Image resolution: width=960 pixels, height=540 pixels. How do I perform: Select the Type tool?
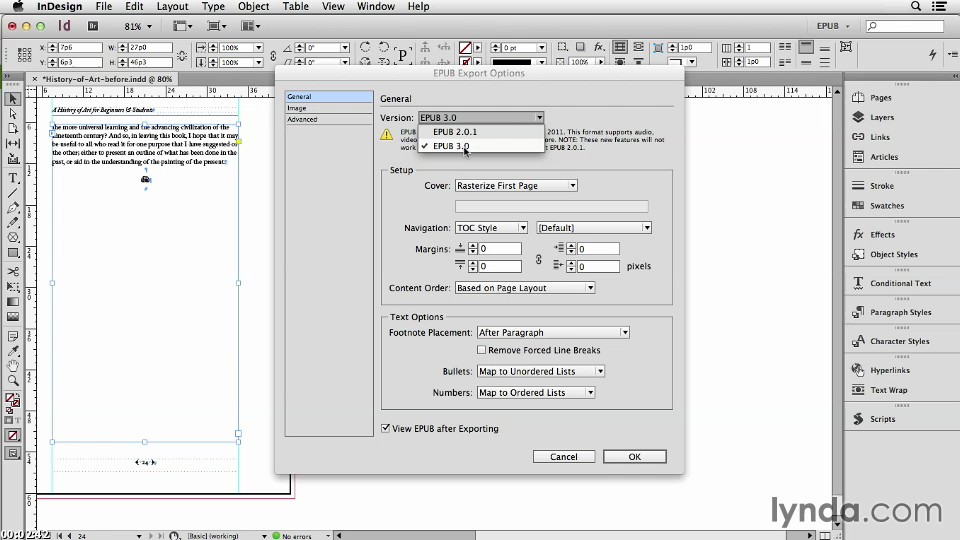point(13,178)
